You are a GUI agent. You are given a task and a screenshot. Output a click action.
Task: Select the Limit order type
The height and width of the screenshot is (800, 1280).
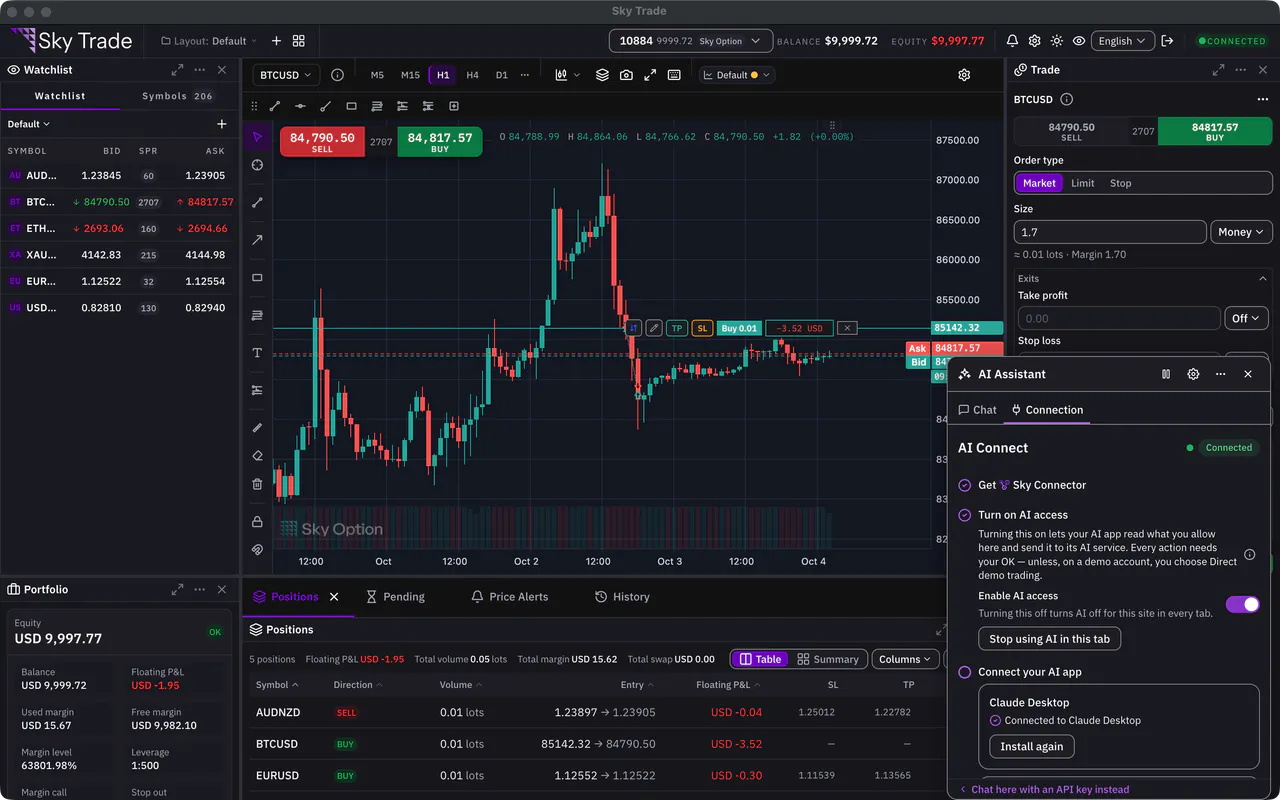[x=1083, y=183]
